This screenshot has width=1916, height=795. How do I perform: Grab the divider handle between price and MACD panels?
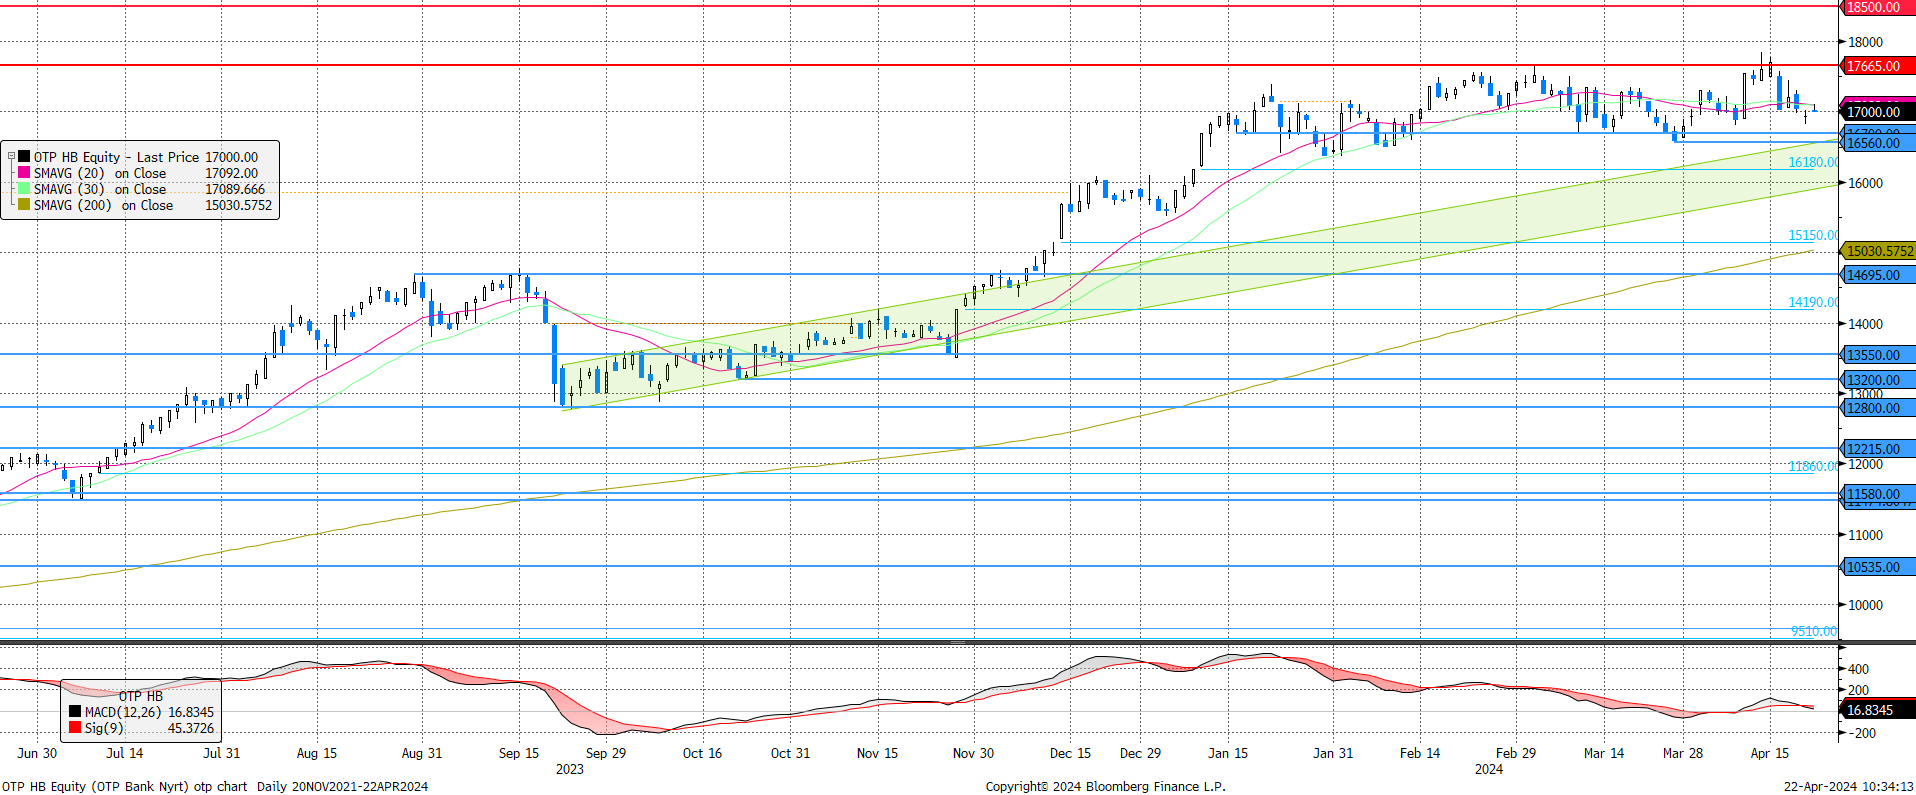click(958, 642)
